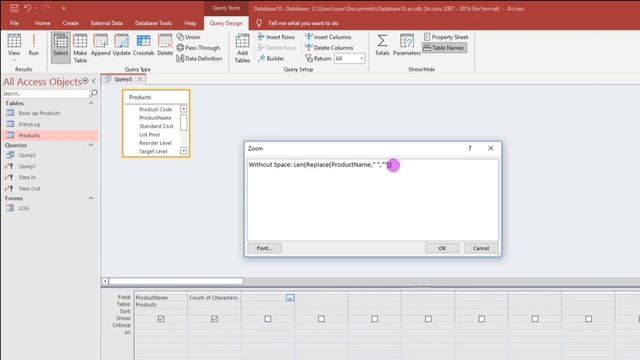Show the Property Sheet
The width and height of the screenshot is (640, 360).
pos(446,37)
